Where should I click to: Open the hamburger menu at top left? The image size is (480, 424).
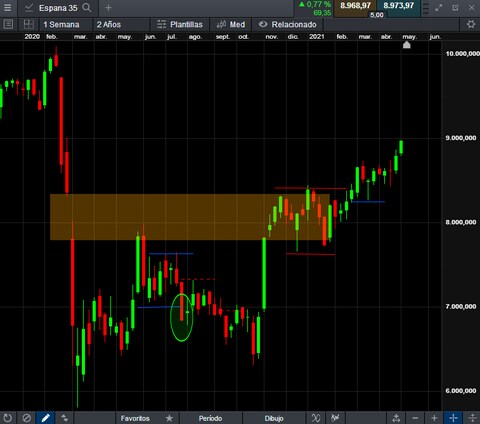tap(7, 8)
